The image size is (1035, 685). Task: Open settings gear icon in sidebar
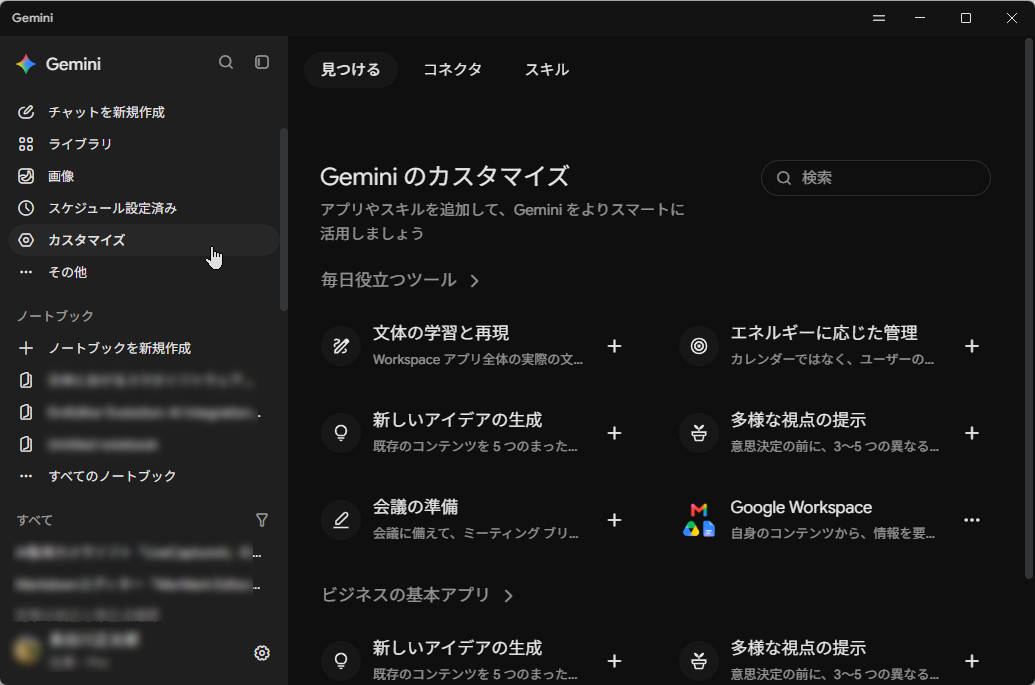click(x=262, y=653)
